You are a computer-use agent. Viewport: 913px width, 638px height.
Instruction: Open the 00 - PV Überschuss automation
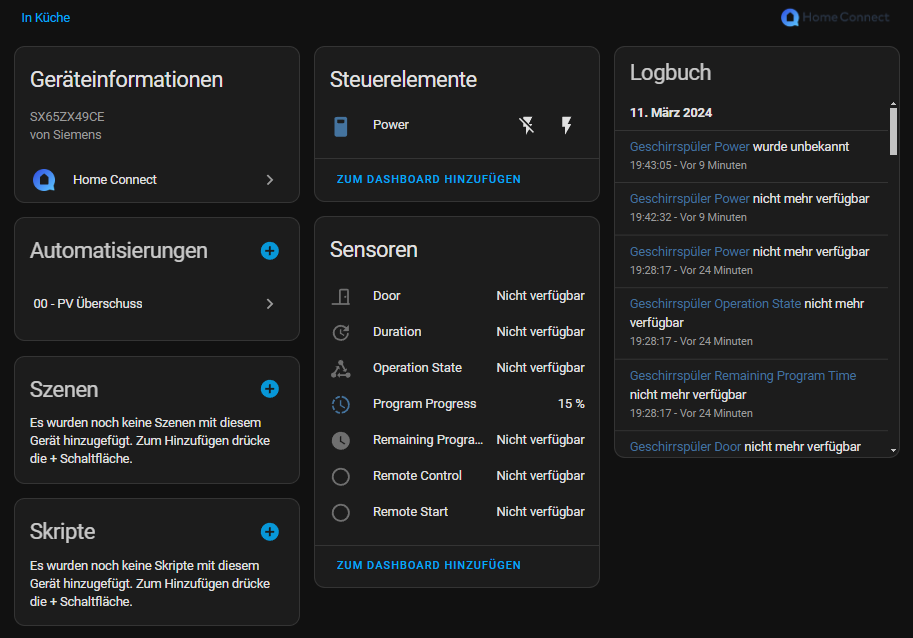[x=156, y=304]
